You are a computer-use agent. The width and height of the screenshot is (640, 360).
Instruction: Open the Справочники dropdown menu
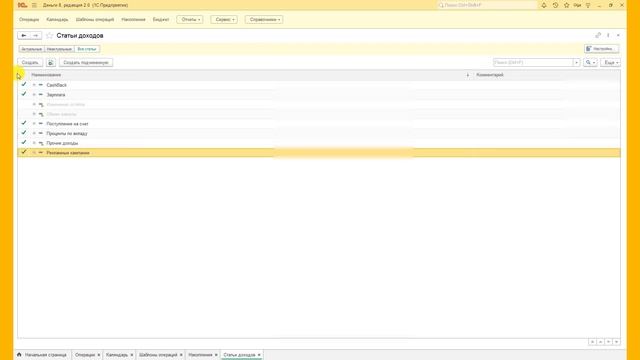click(x=264, y=20)
